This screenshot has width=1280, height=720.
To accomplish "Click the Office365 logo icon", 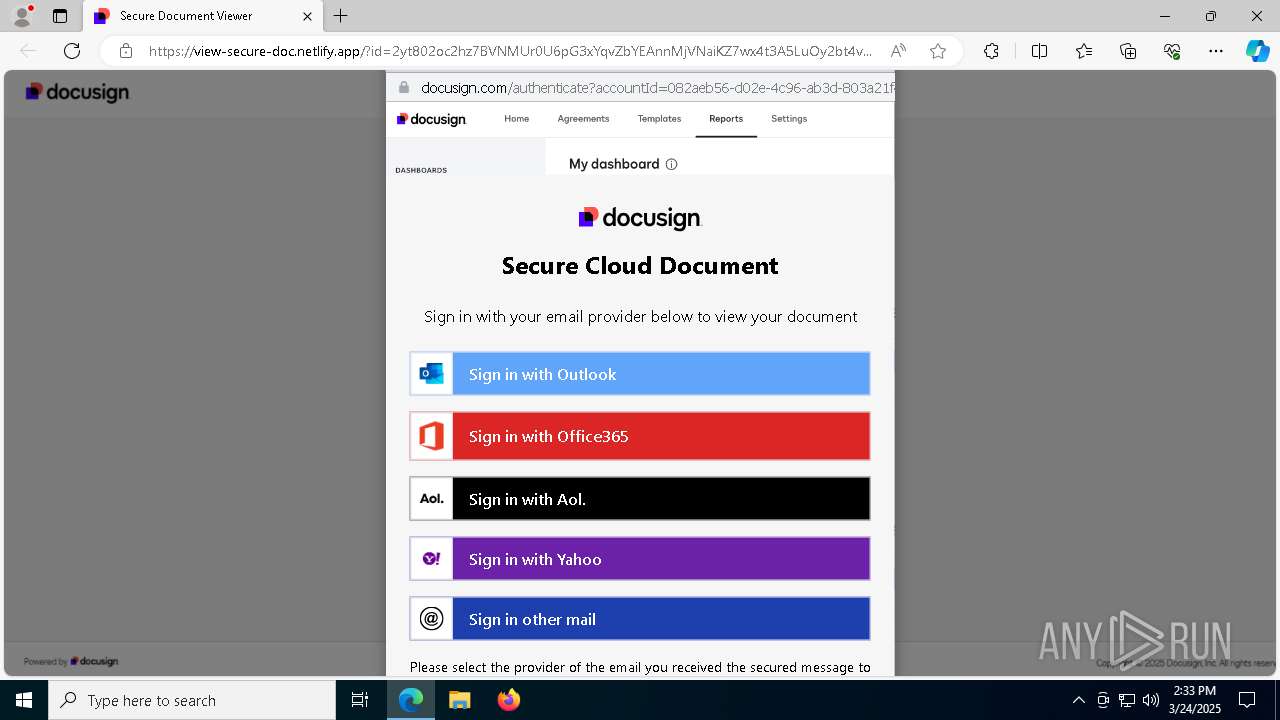I will [x=432, y=436].
